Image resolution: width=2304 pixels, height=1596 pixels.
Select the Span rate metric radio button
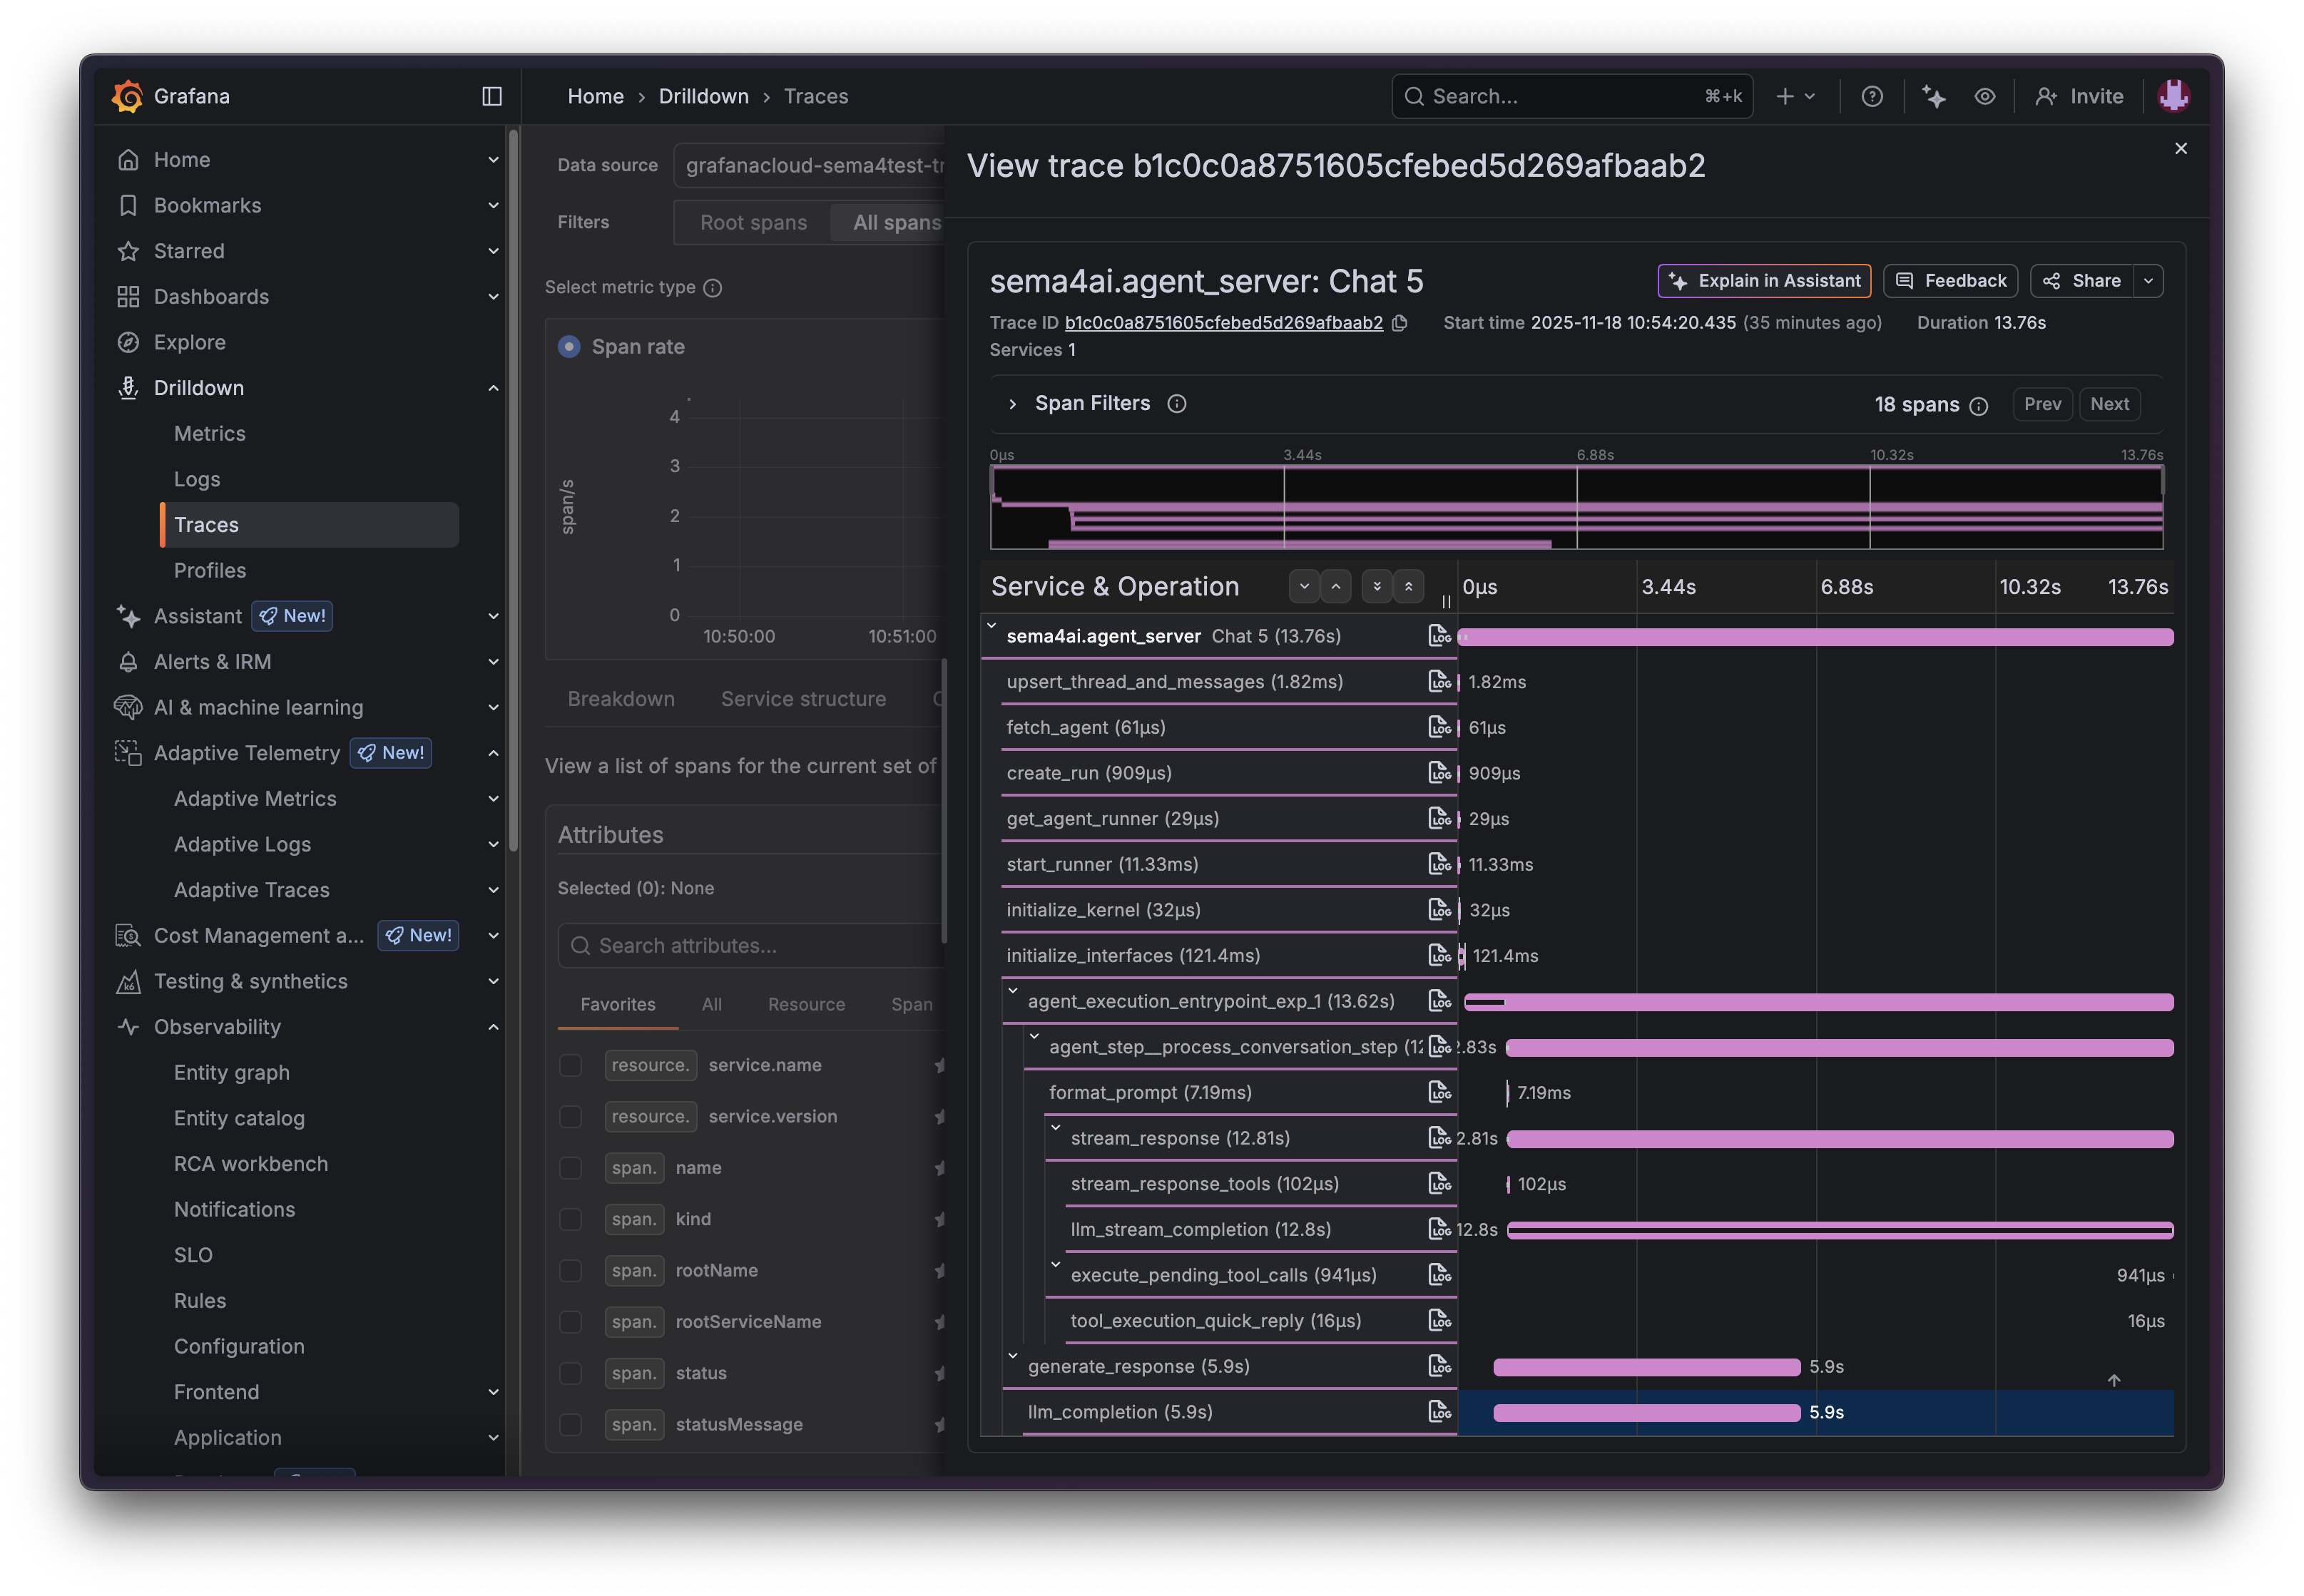pyautogui.click(x=569, y=346)
